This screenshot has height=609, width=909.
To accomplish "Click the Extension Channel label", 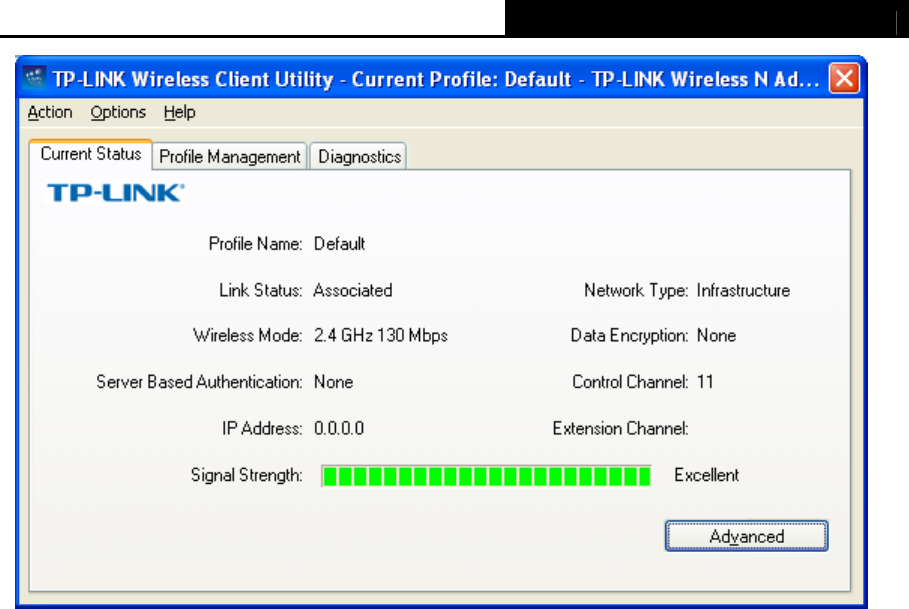I will coord(620,428).
